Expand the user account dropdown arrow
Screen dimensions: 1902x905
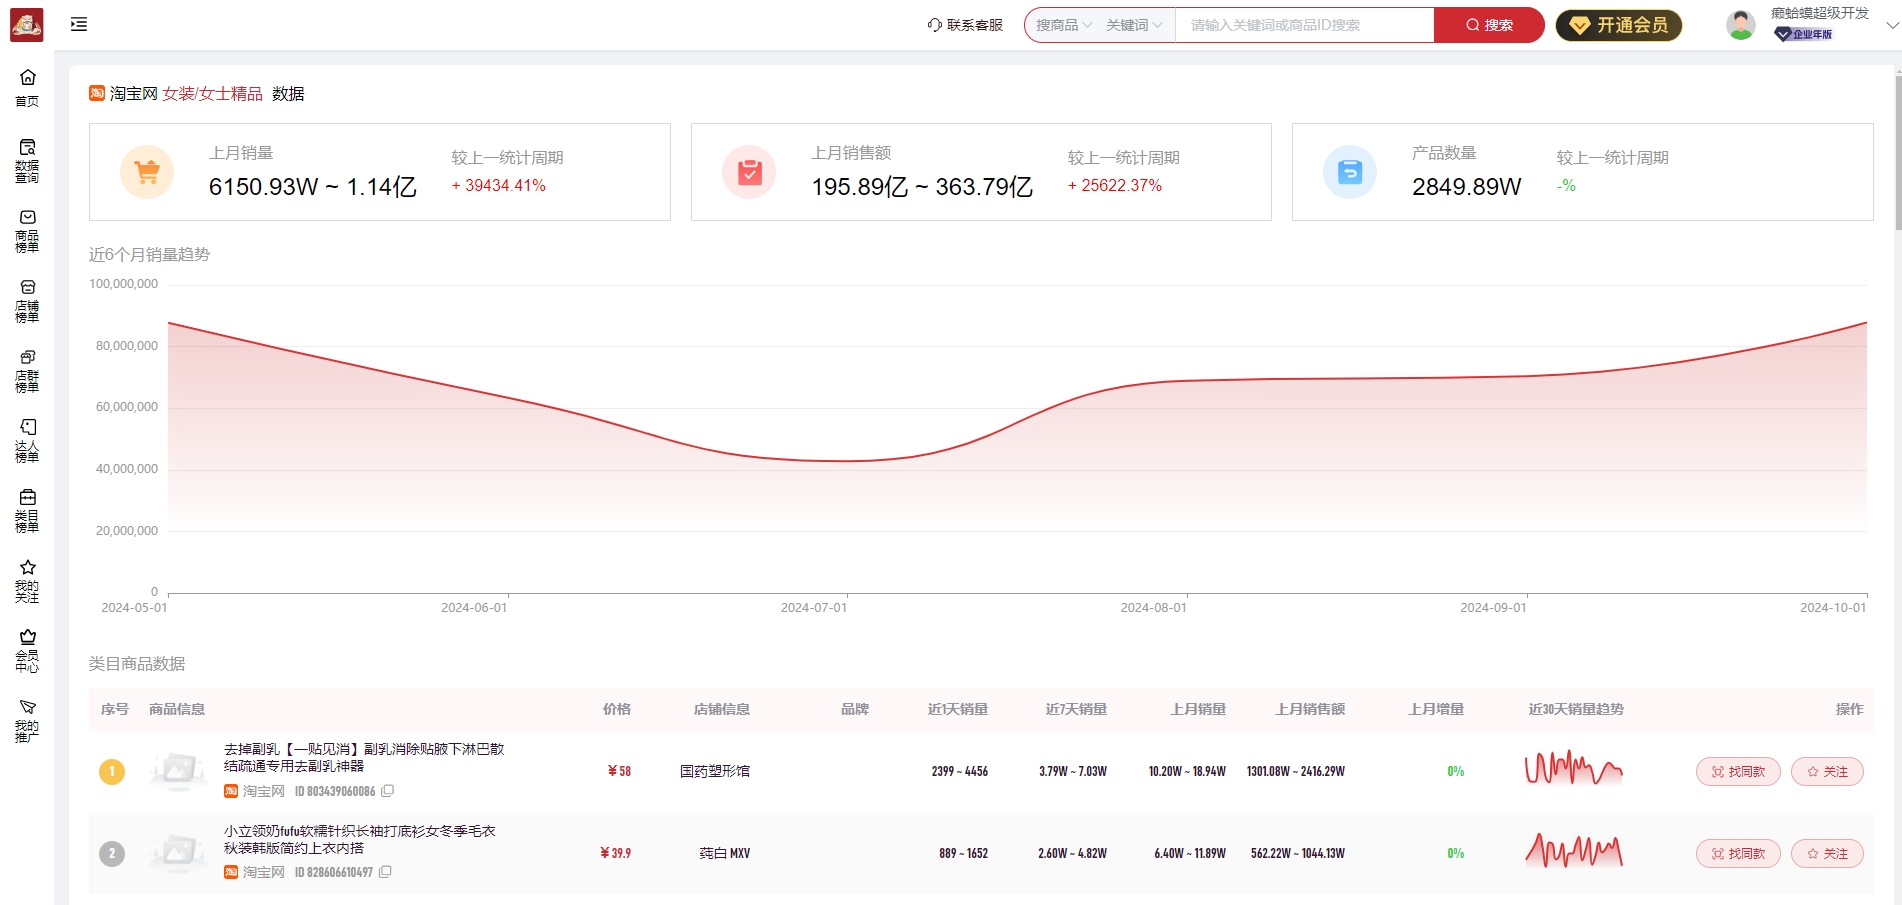pos(1891,26)
